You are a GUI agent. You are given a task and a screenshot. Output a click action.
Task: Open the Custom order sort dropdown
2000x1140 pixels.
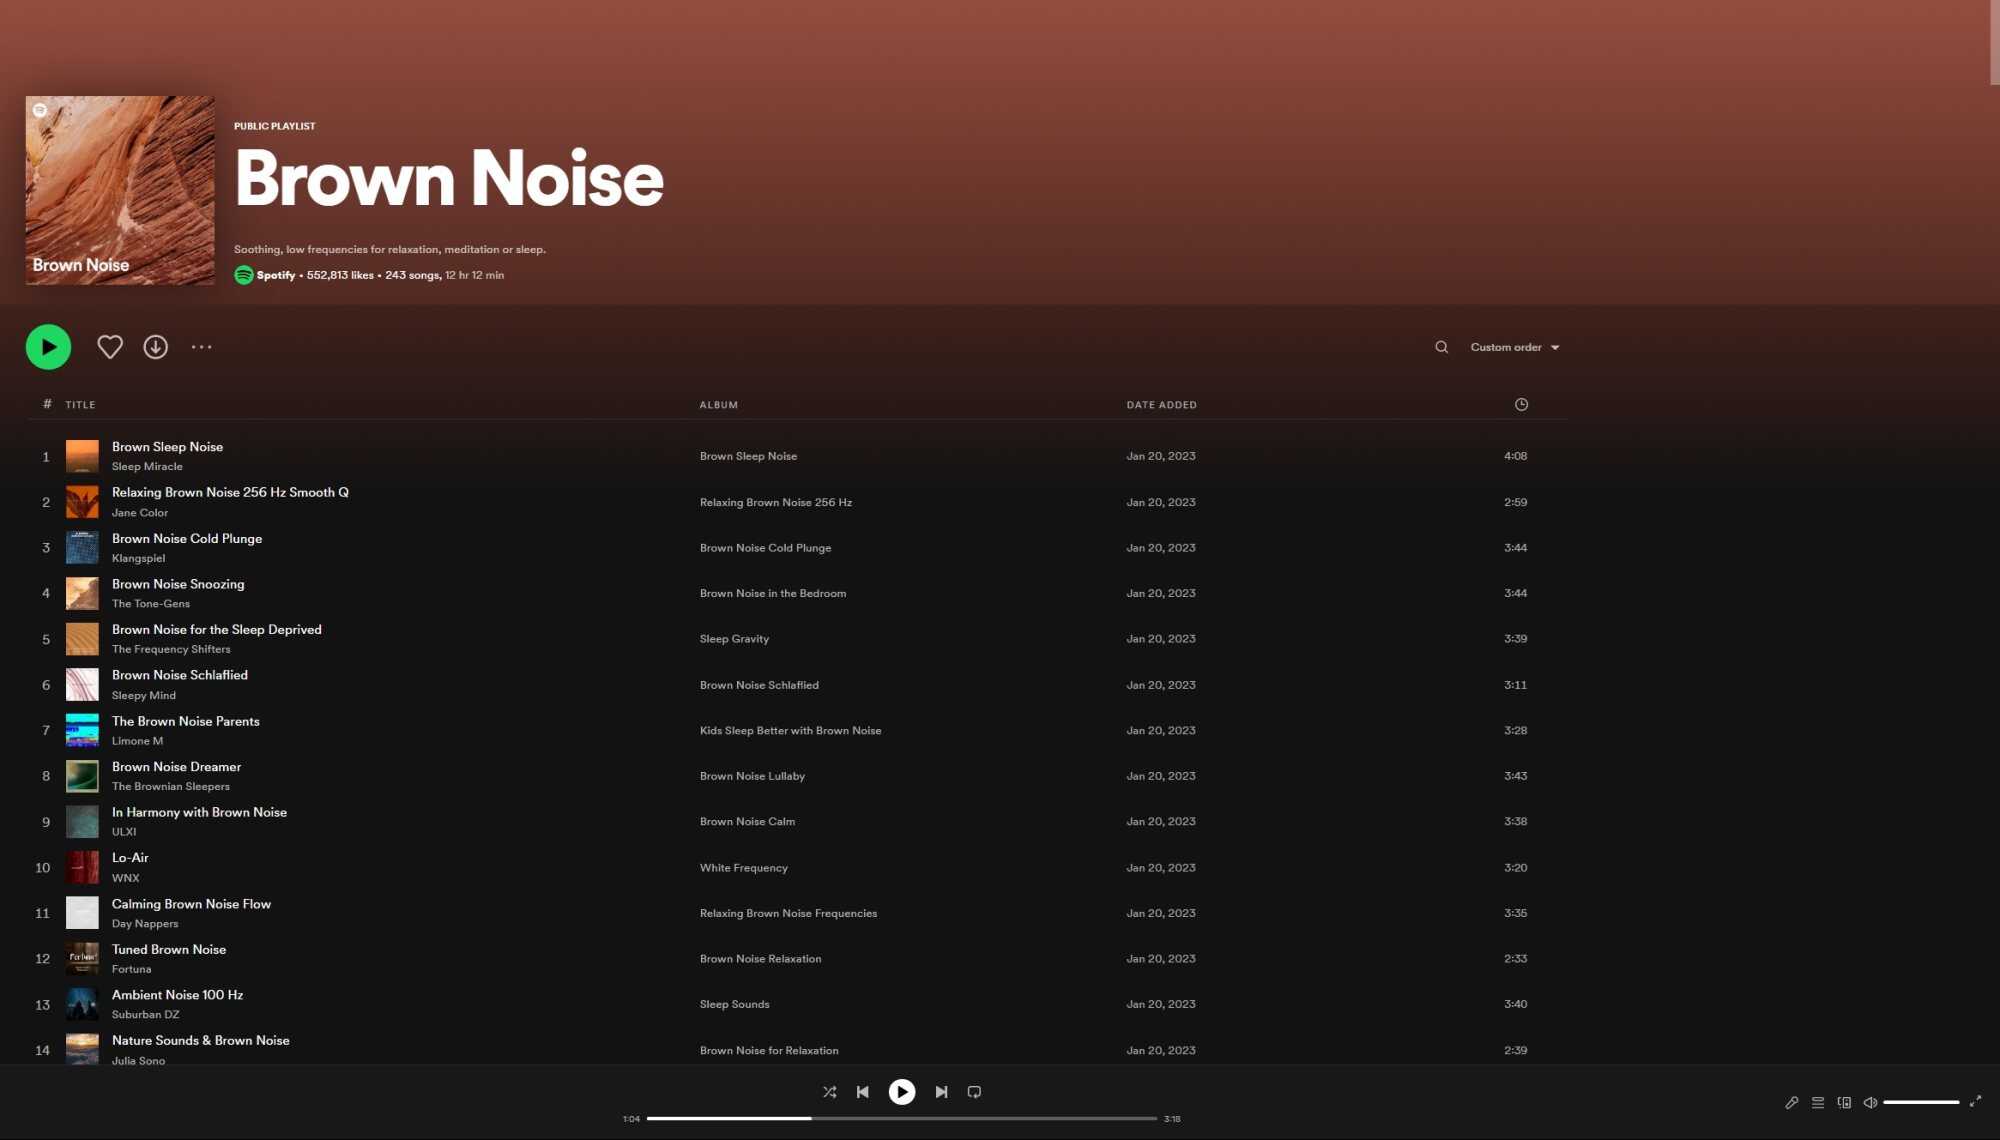(1514, 347)
